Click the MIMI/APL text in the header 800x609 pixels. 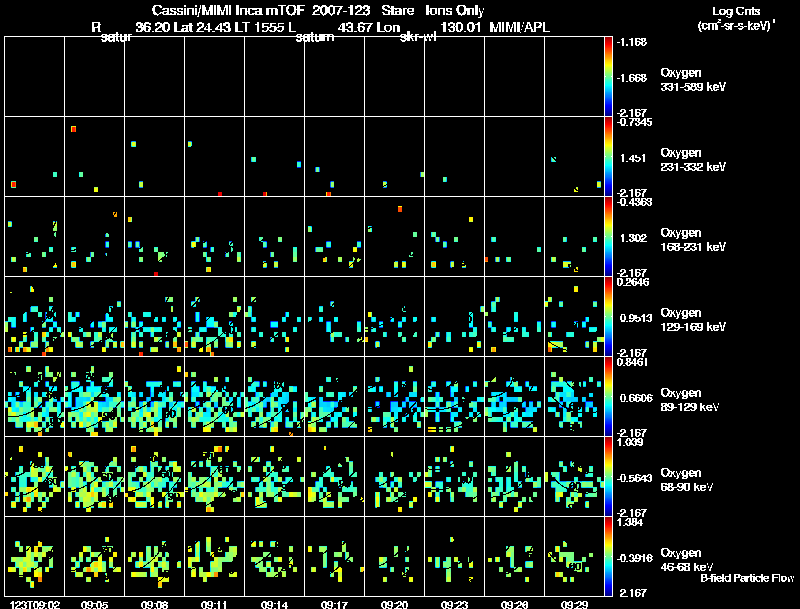point(519,27)
